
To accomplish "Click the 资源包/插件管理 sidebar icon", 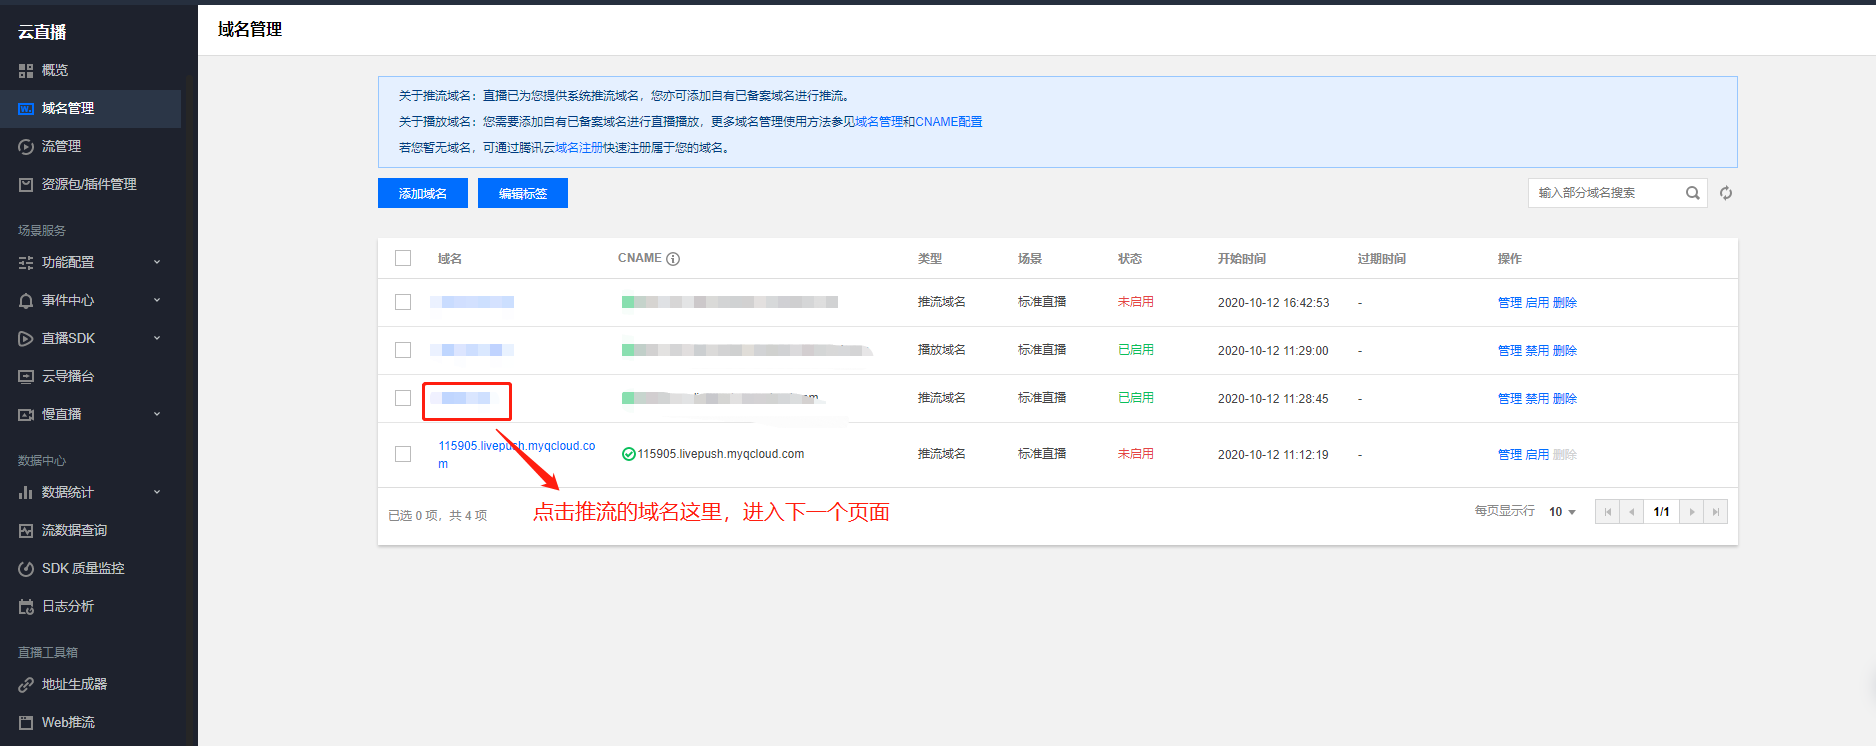I will tap(26, 184).
